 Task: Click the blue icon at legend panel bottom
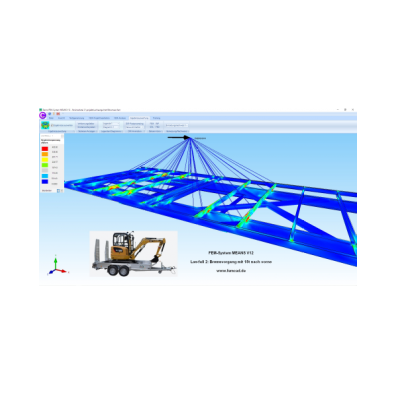pos(58,191)
